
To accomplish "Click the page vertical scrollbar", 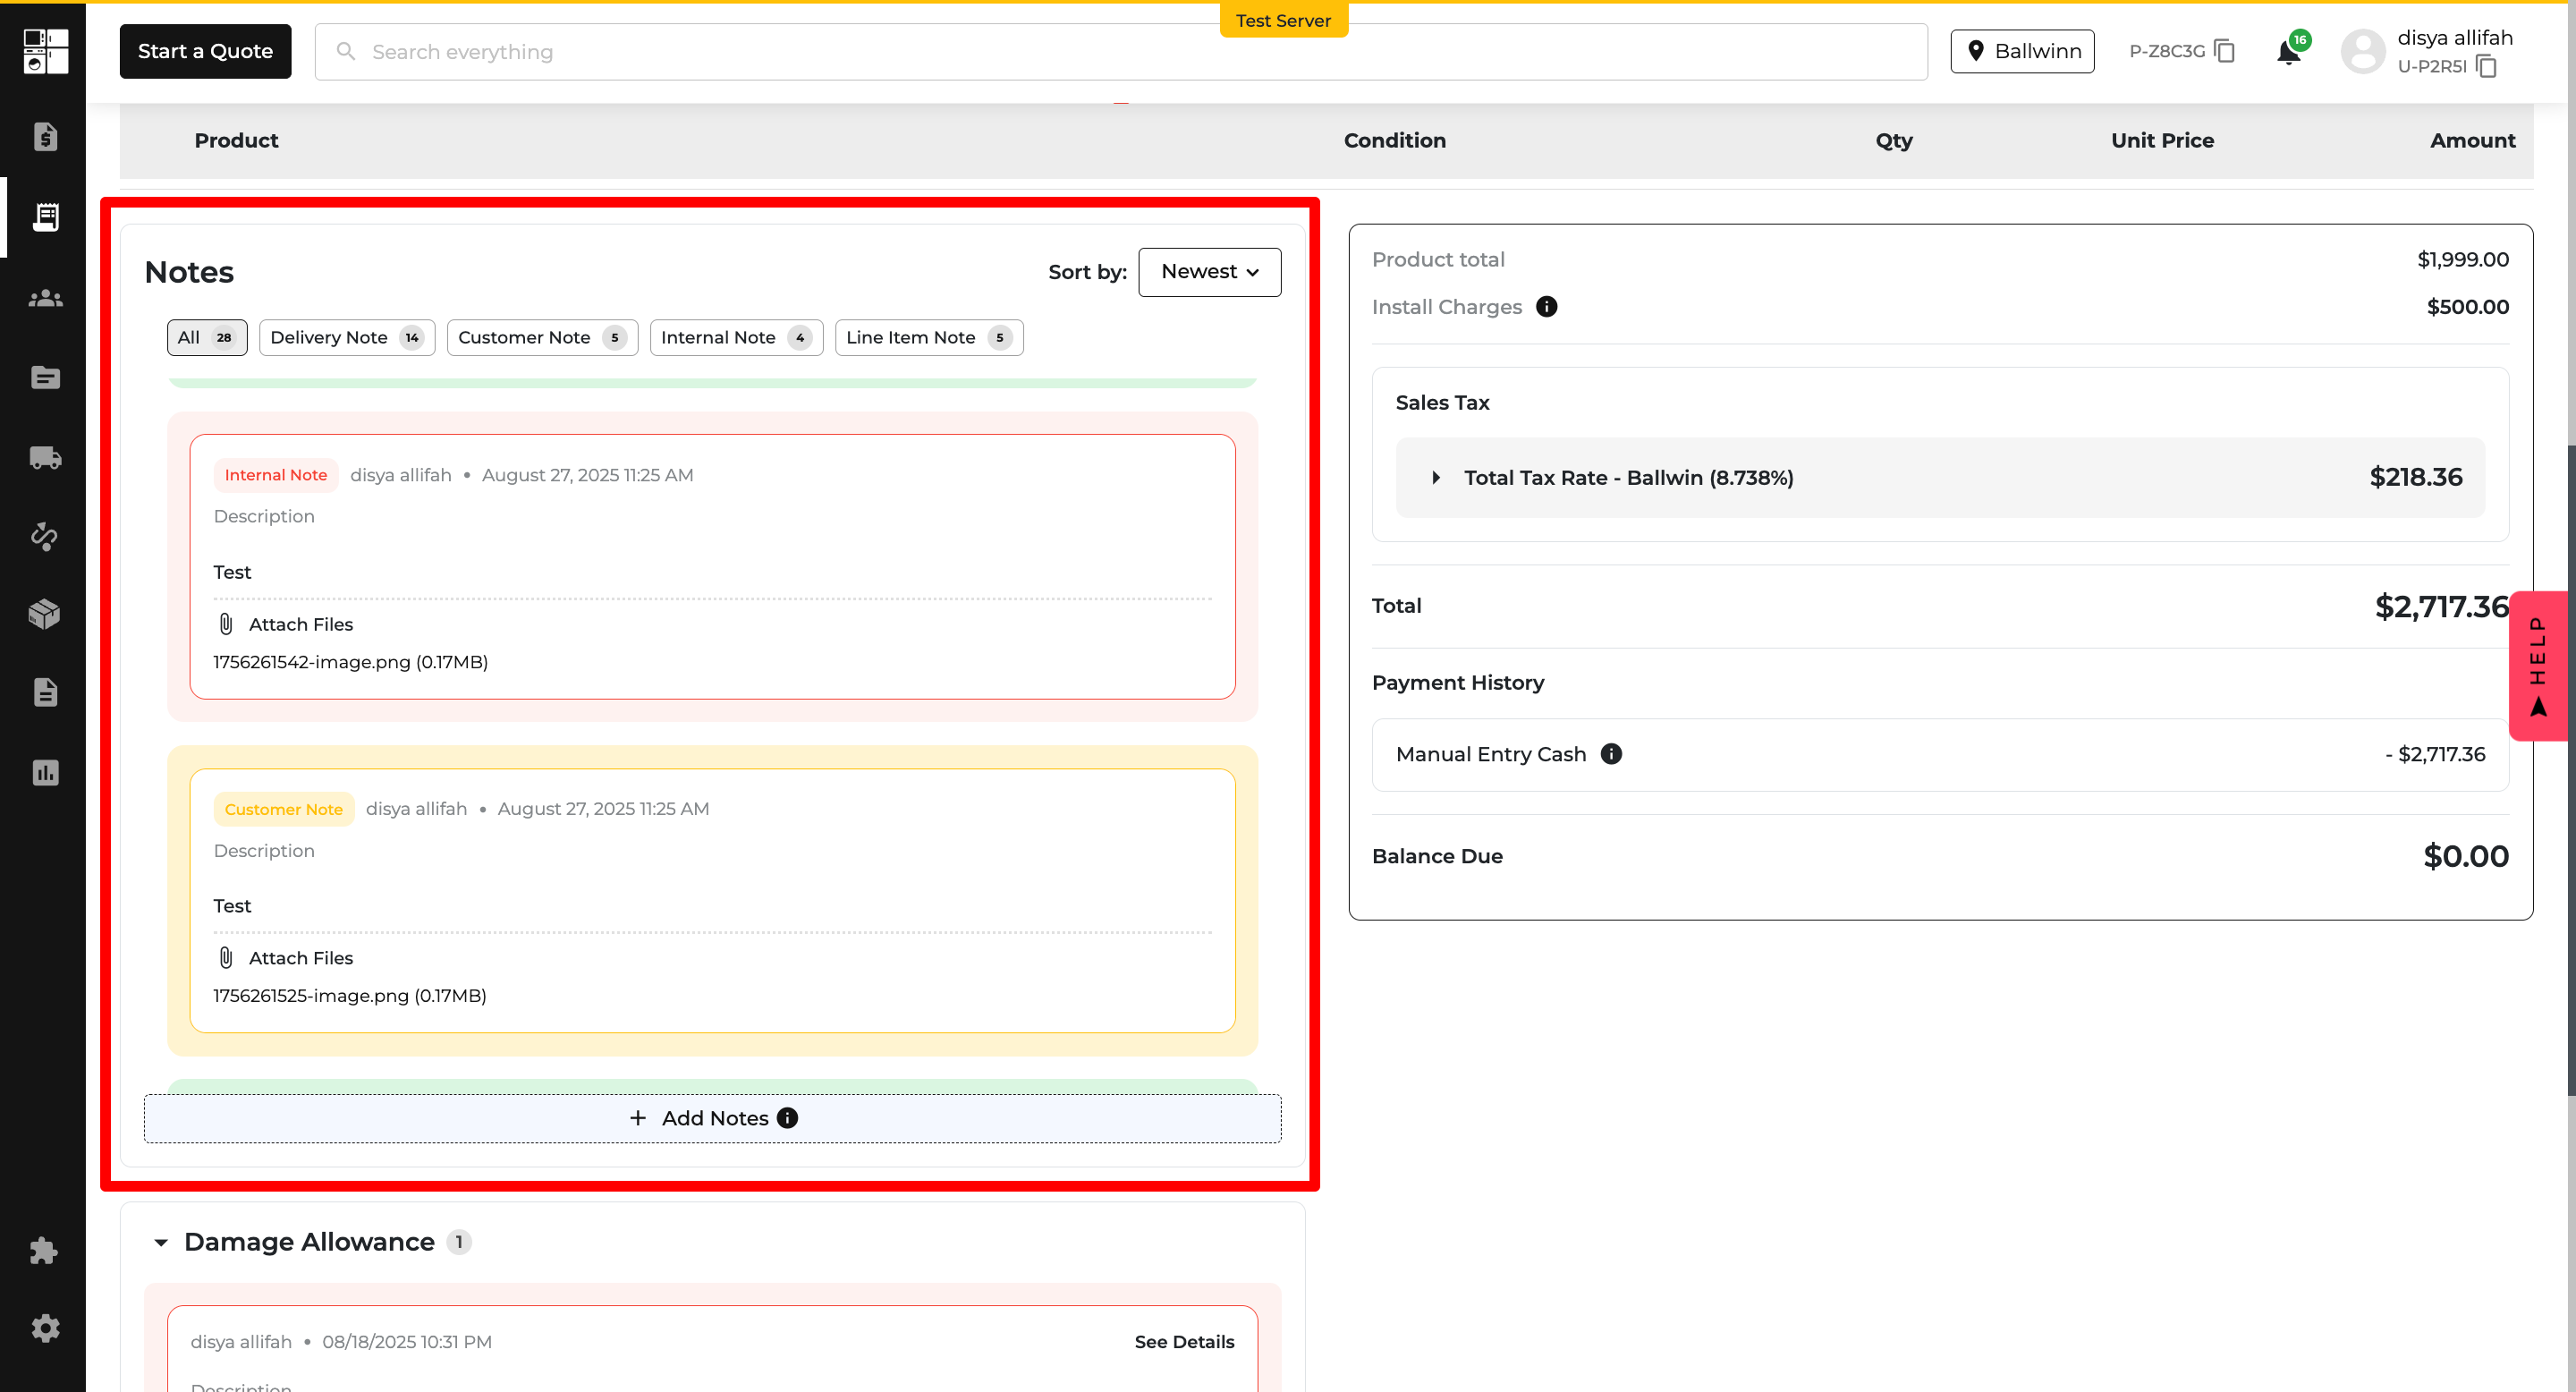I will [x=2571, y=770].
